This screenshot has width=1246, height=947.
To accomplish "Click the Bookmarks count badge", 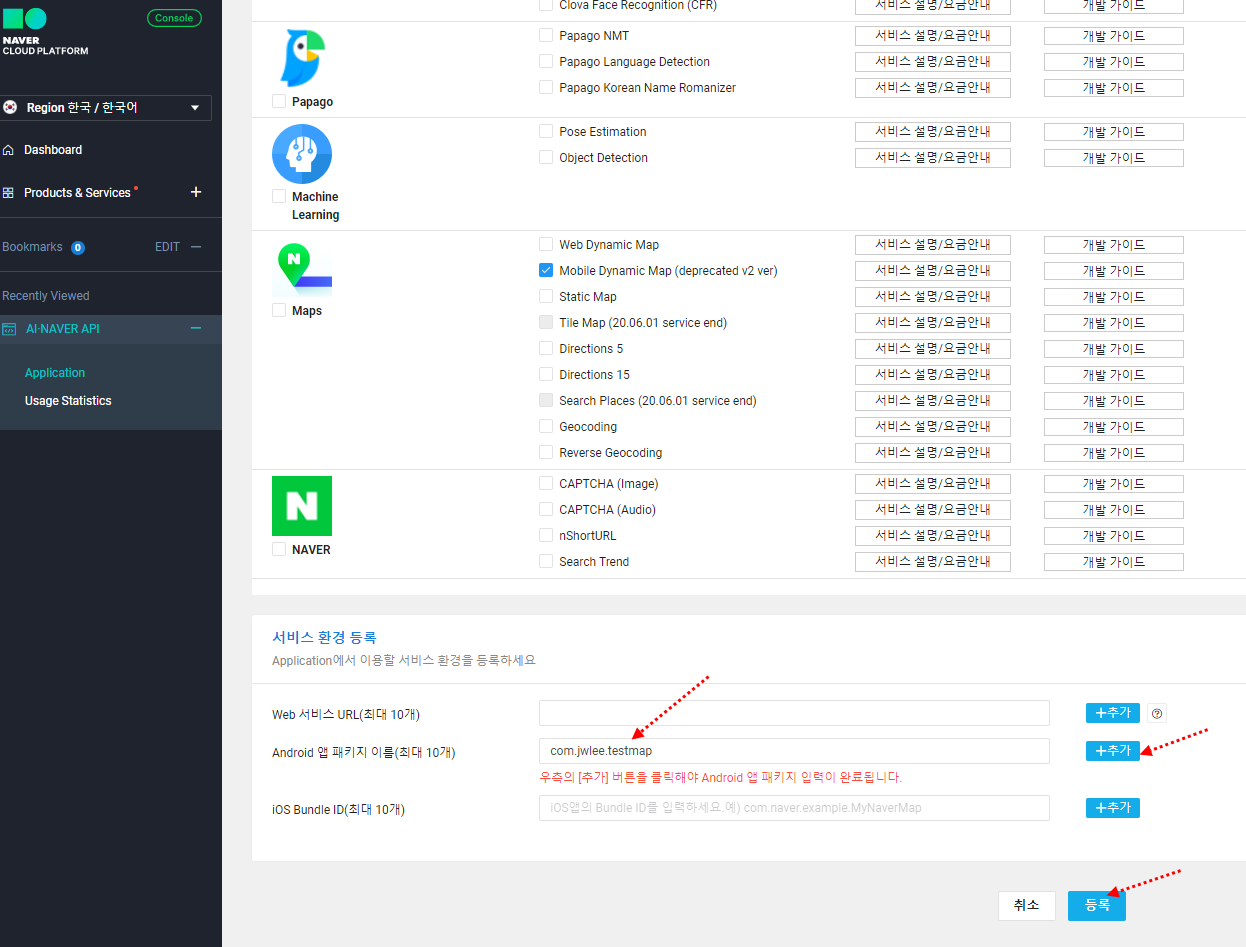I will click(x=78, y=248).
